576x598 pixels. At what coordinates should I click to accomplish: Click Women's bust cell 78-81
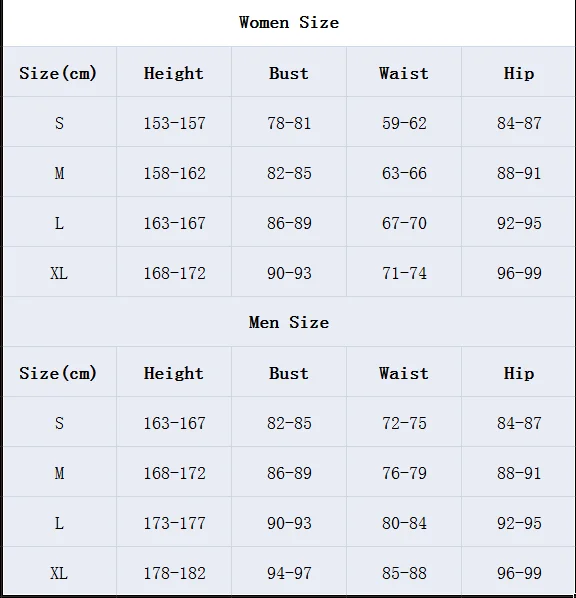click(x=289, y=123)
